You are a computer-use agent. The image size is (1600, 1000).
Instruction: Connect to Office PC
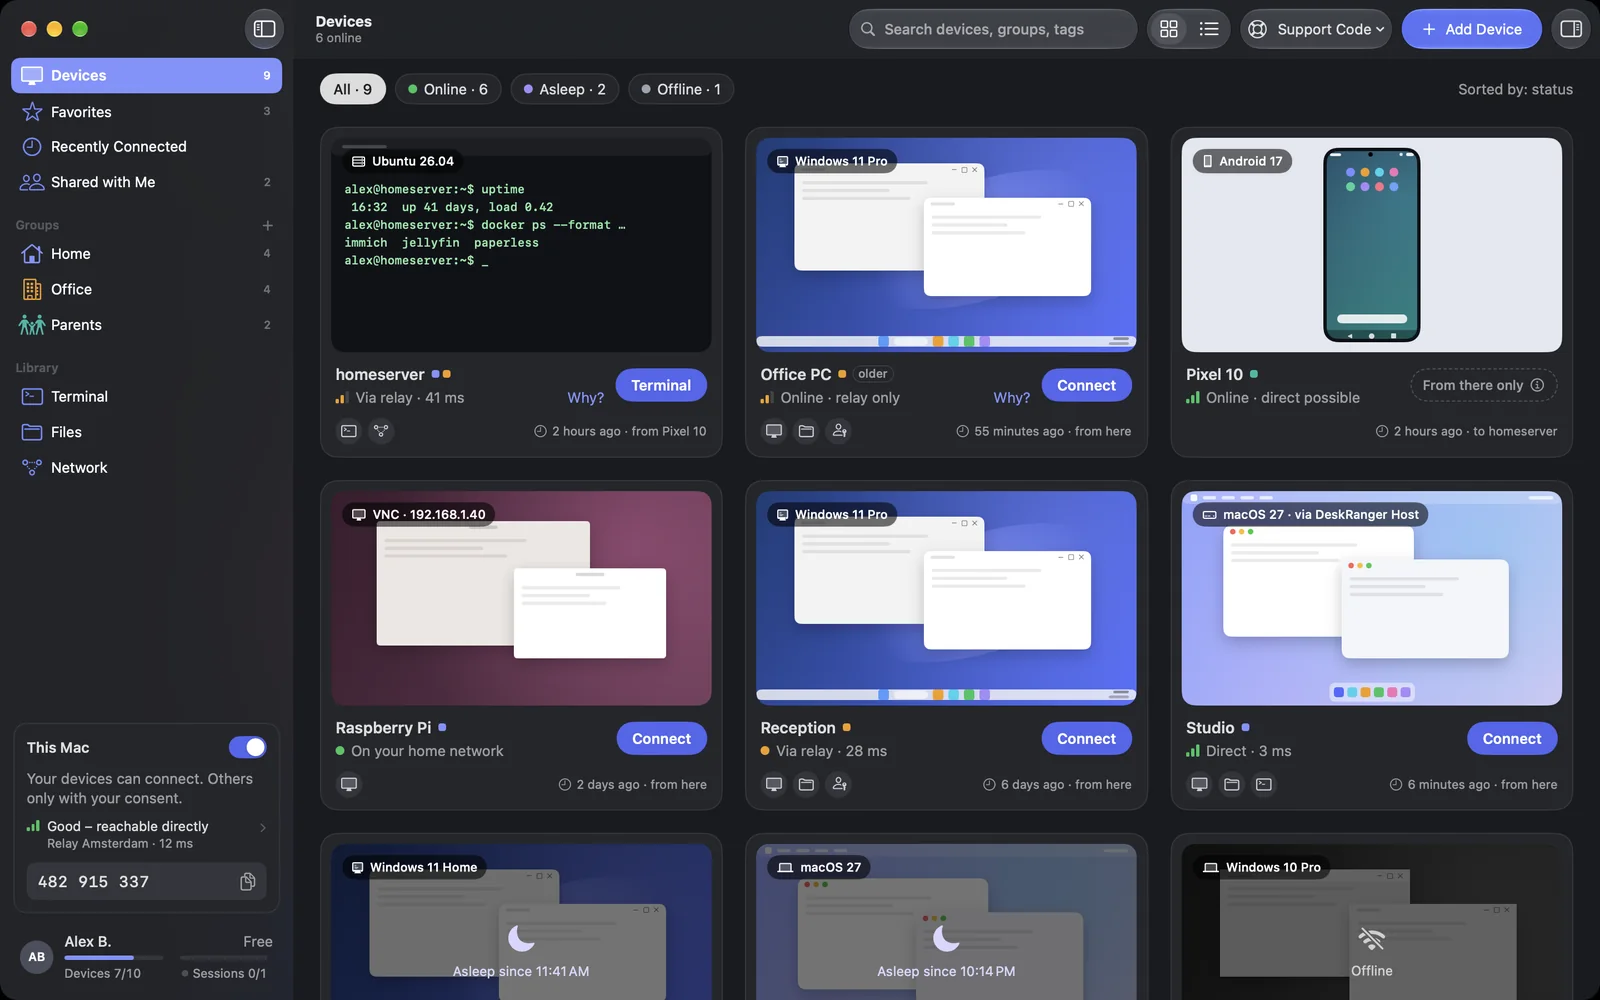coord(1086,385)
